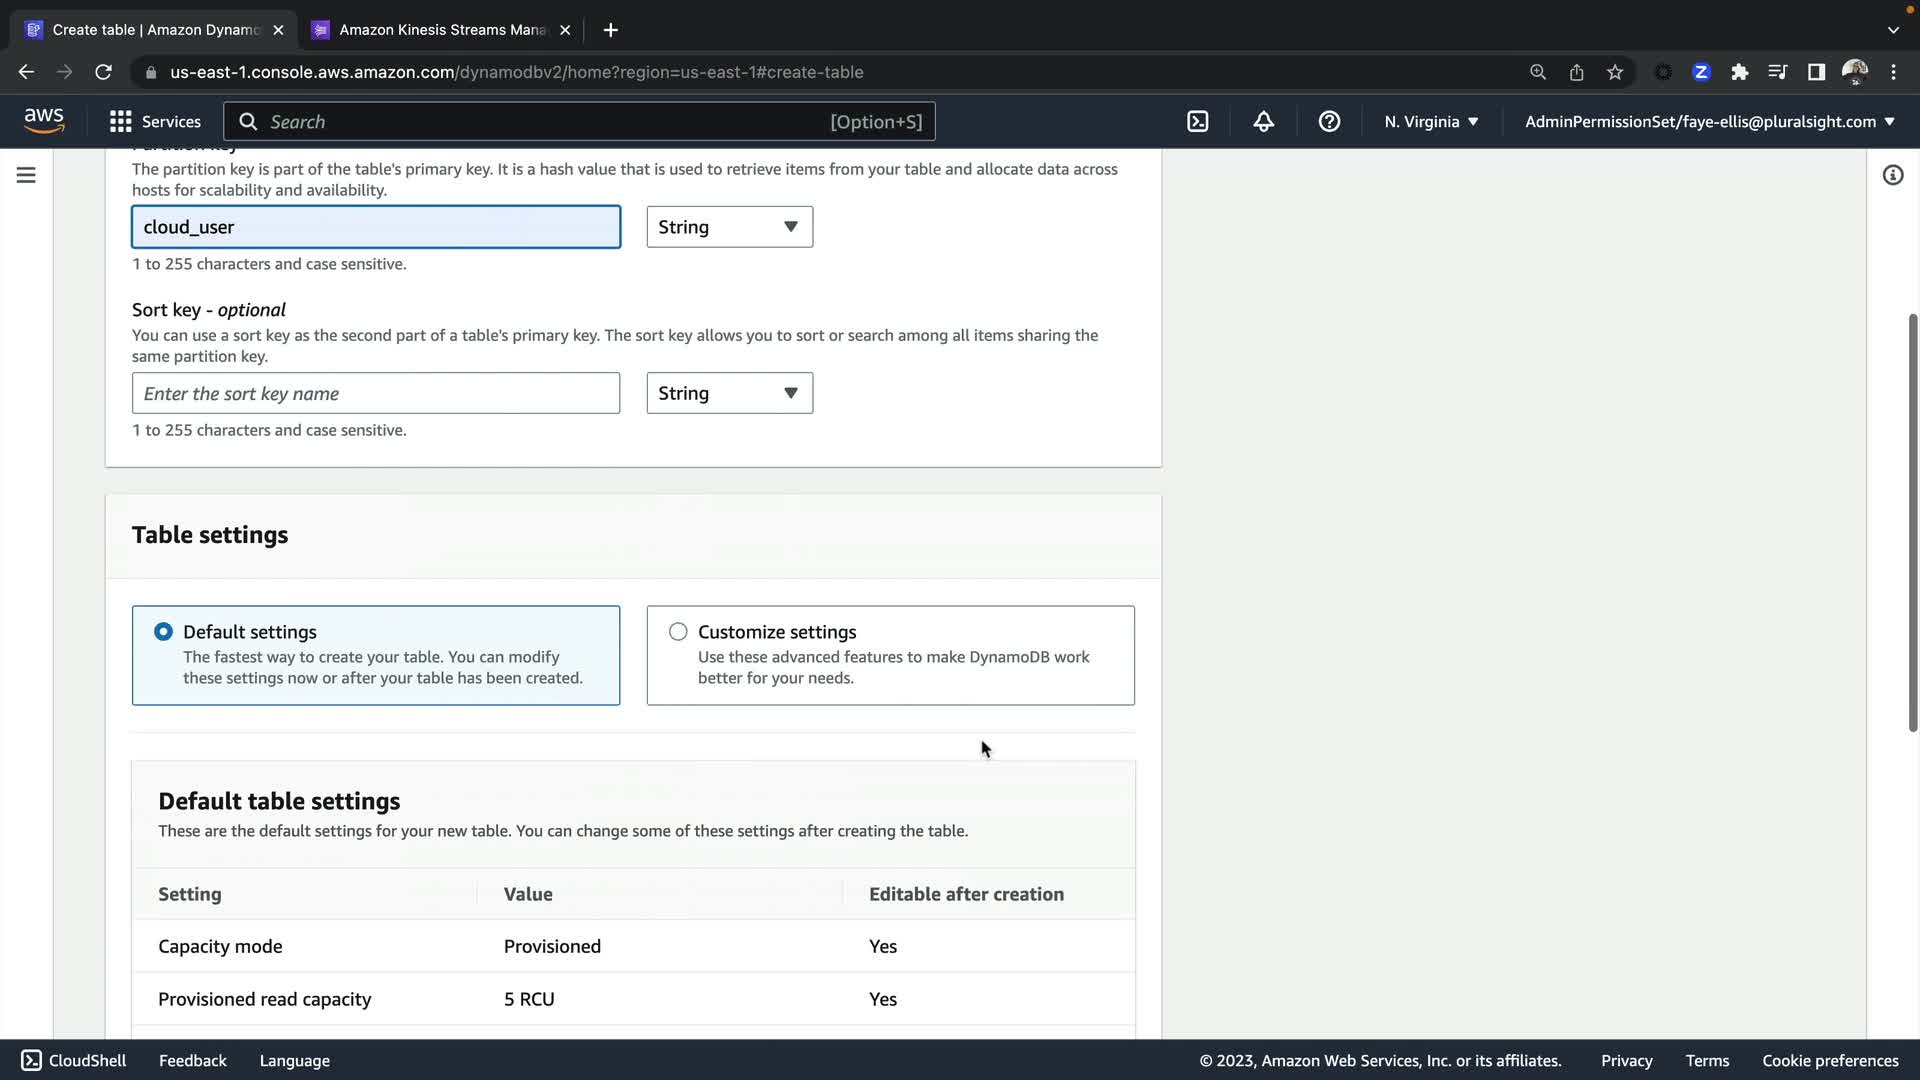Open the partition key String type dropdown

(x=729, y=227)
